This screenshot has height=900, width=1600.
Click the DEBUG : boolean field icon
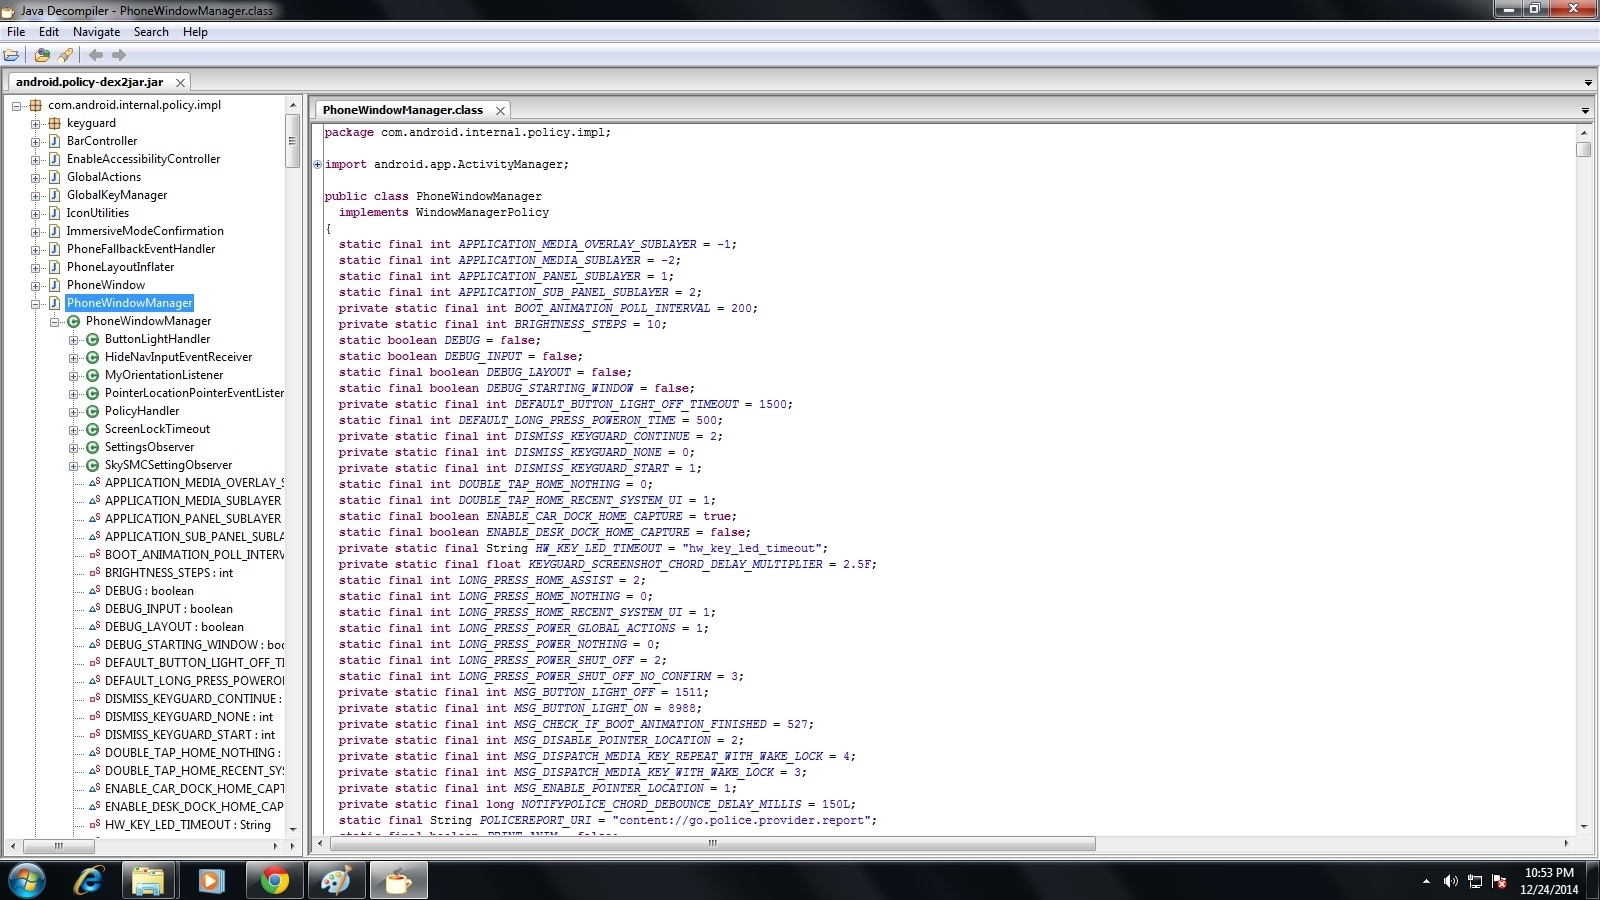coord(94,591)
